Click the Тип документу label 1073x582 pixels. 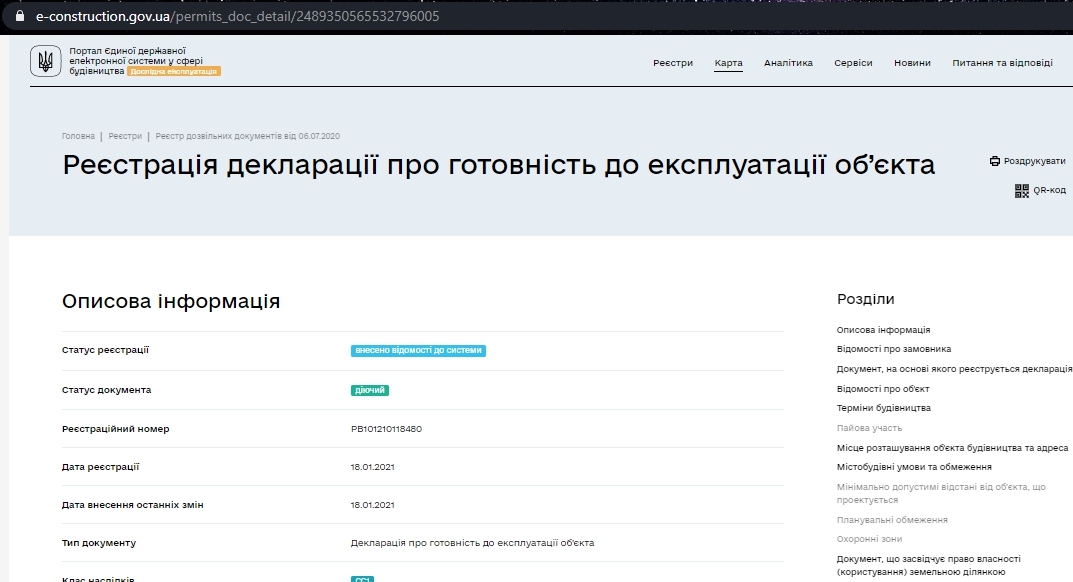pos(99,543)
